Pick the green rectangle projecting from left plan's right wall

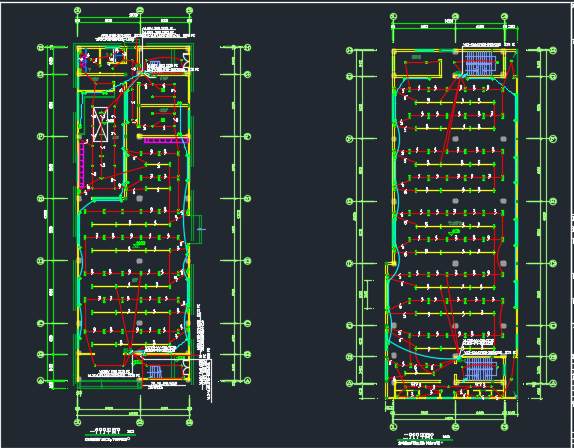click(196, 229)
